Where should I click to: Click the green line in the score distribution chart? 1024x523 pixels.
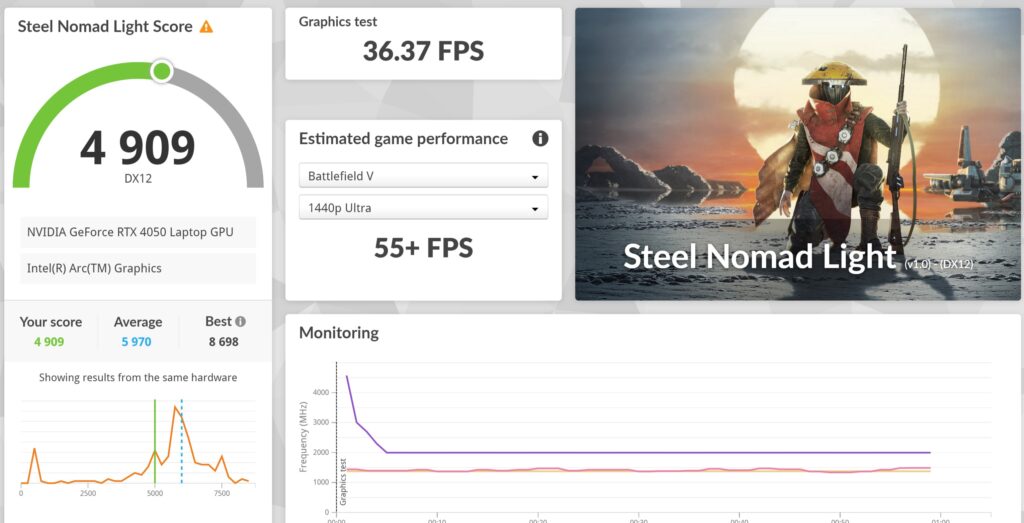click(x=155, y=441)
